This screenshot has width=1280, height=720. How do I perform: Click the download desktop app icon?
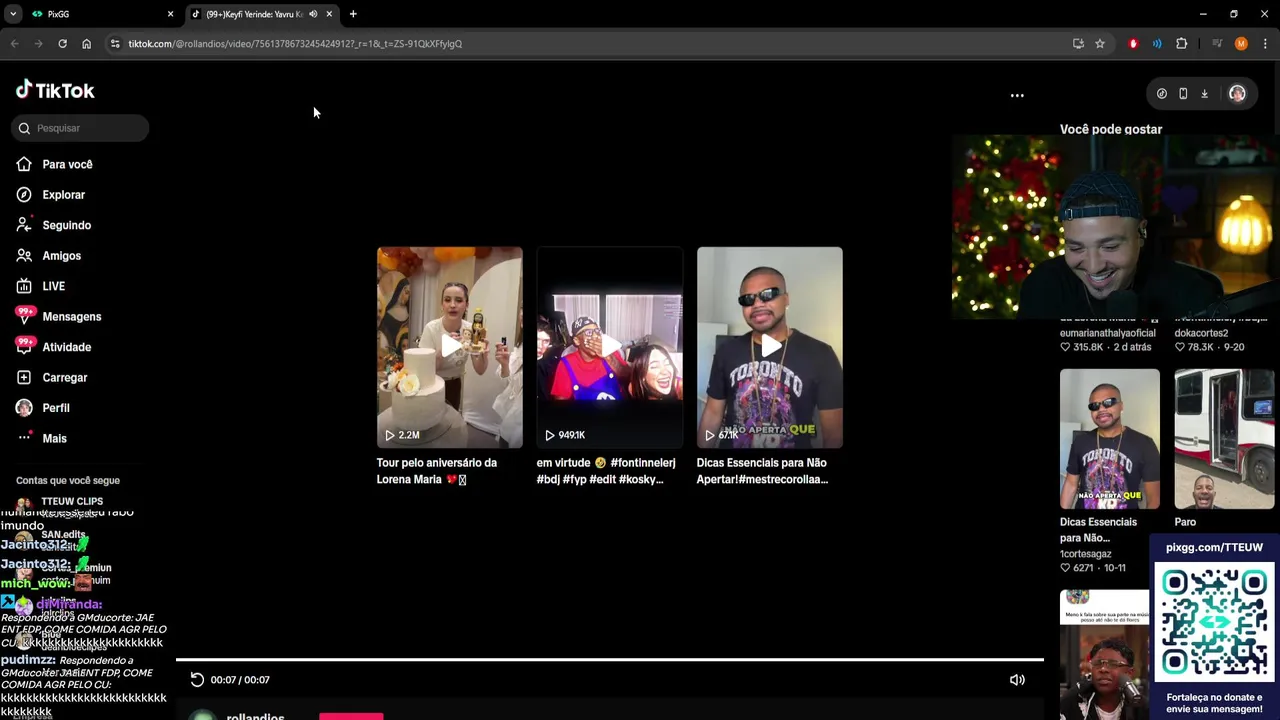click(x=1204, y=94)
